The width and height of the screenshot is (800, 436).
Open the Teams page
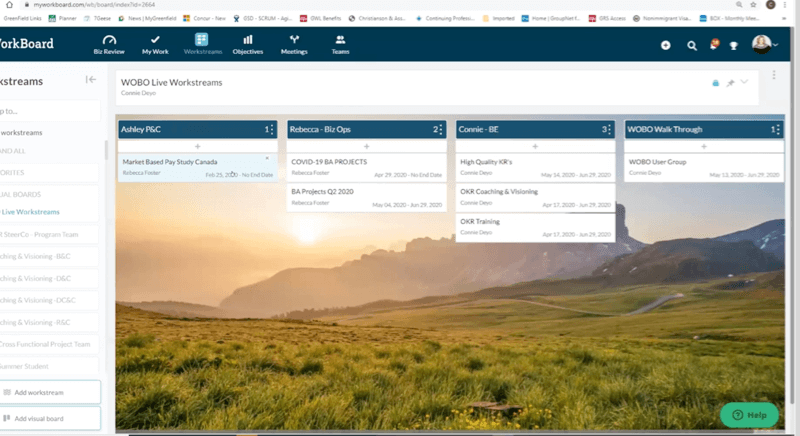pos(340,44)
